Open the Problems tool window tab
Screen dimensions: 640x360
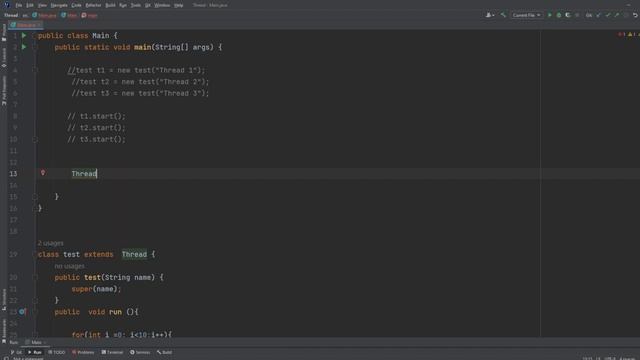83,352
